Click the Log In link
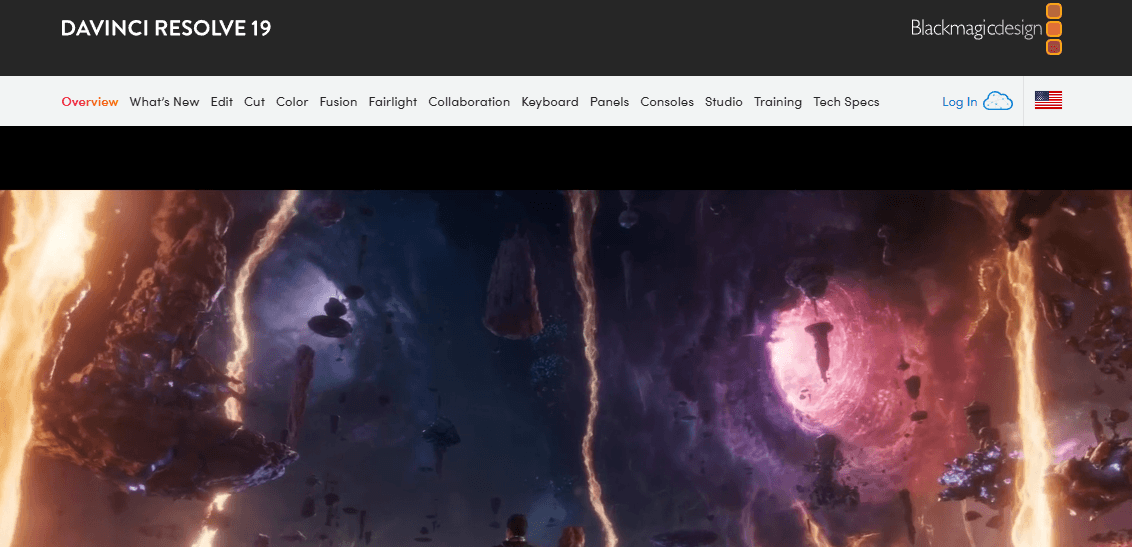 tap(959, 102)
